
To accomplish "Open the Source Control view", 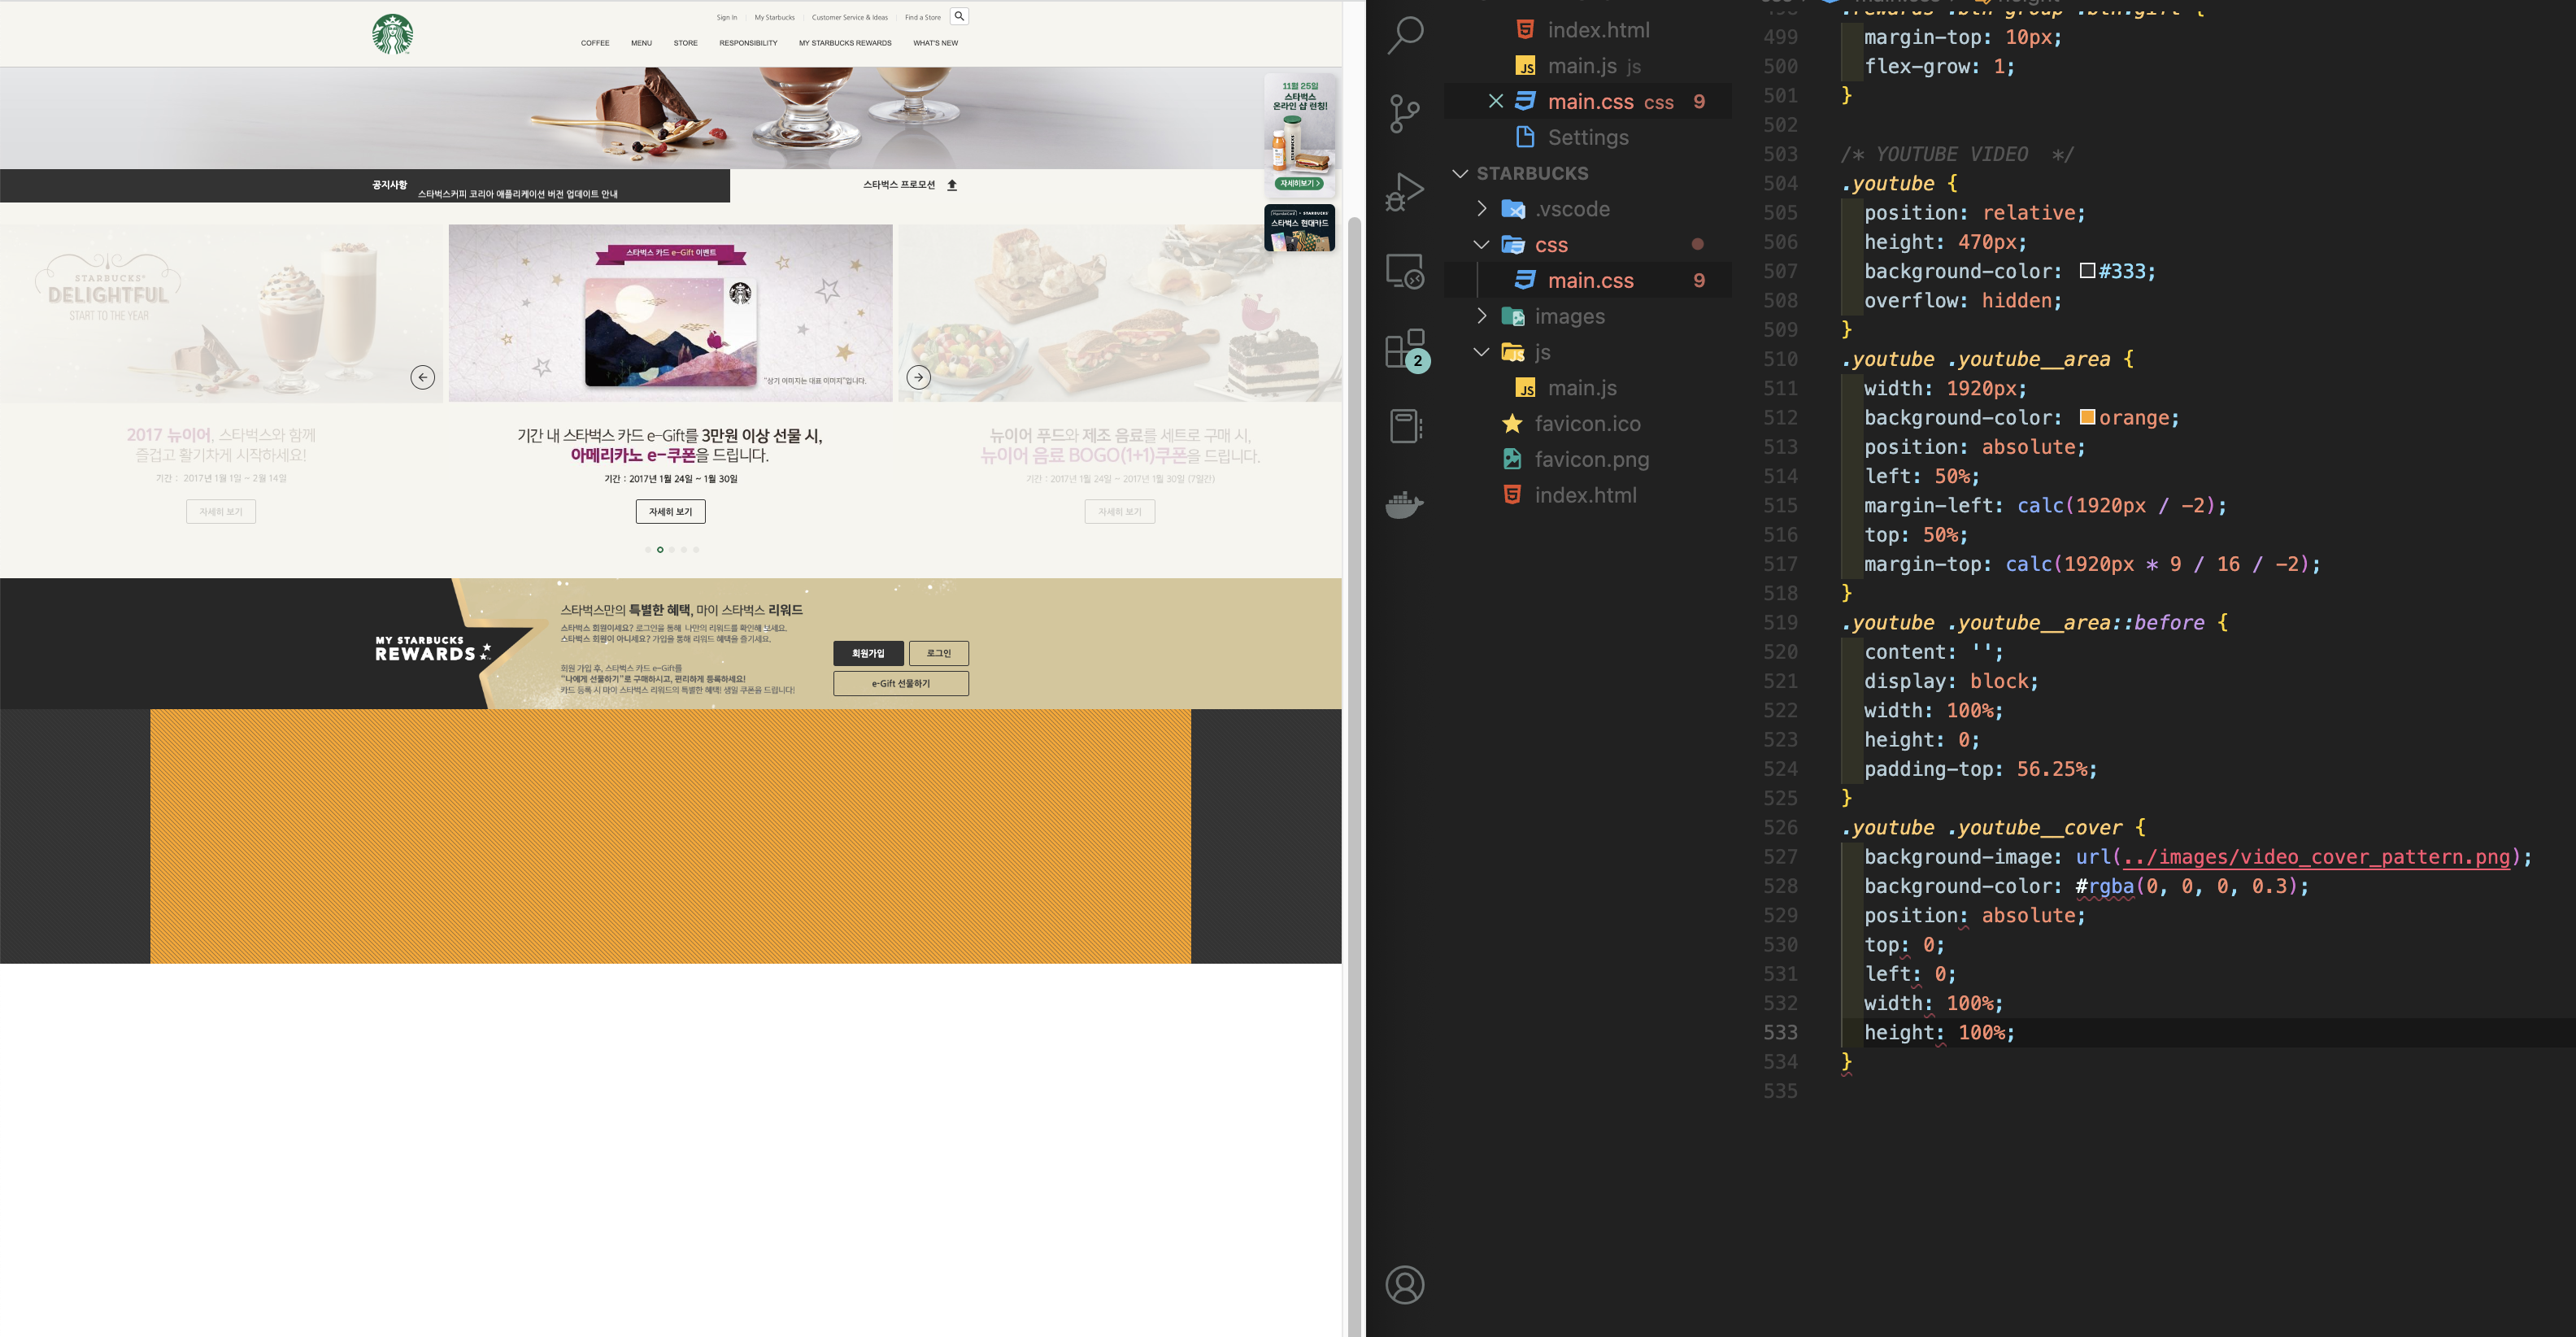I will tap(1405, 113).
